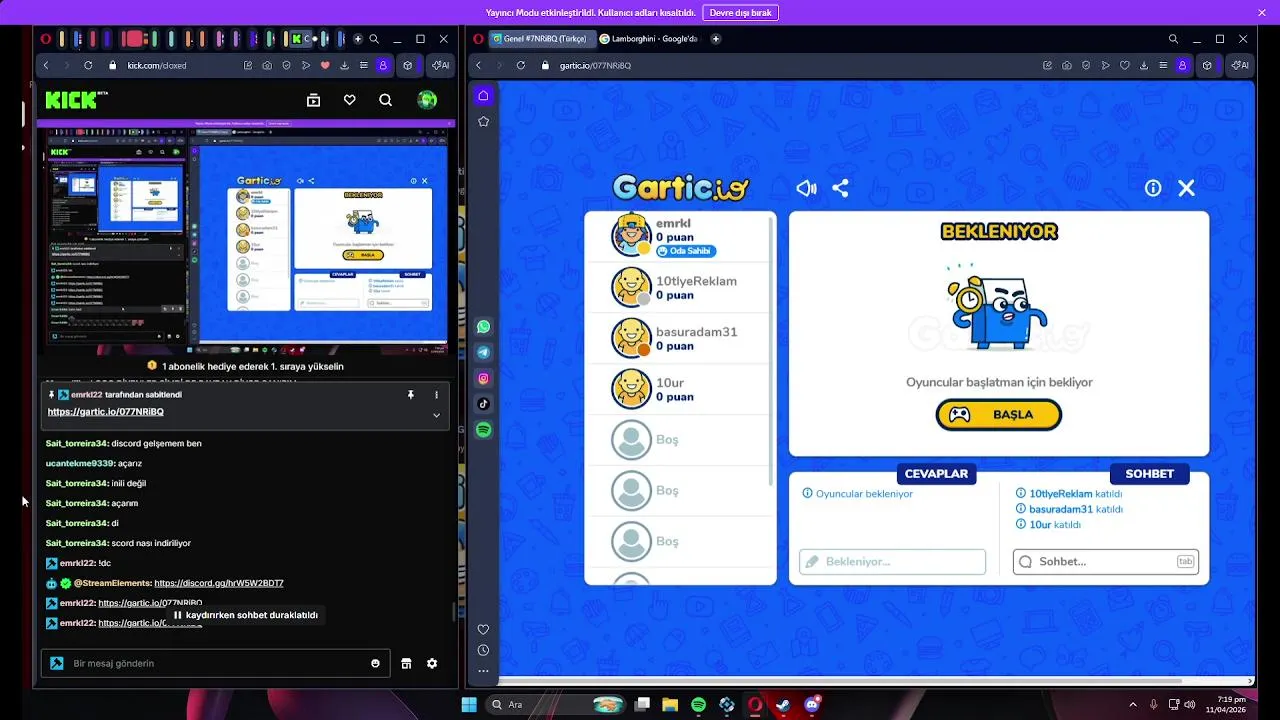Open the emoji picker in Kick chat
1280x720 pixels.
(376, 663)
